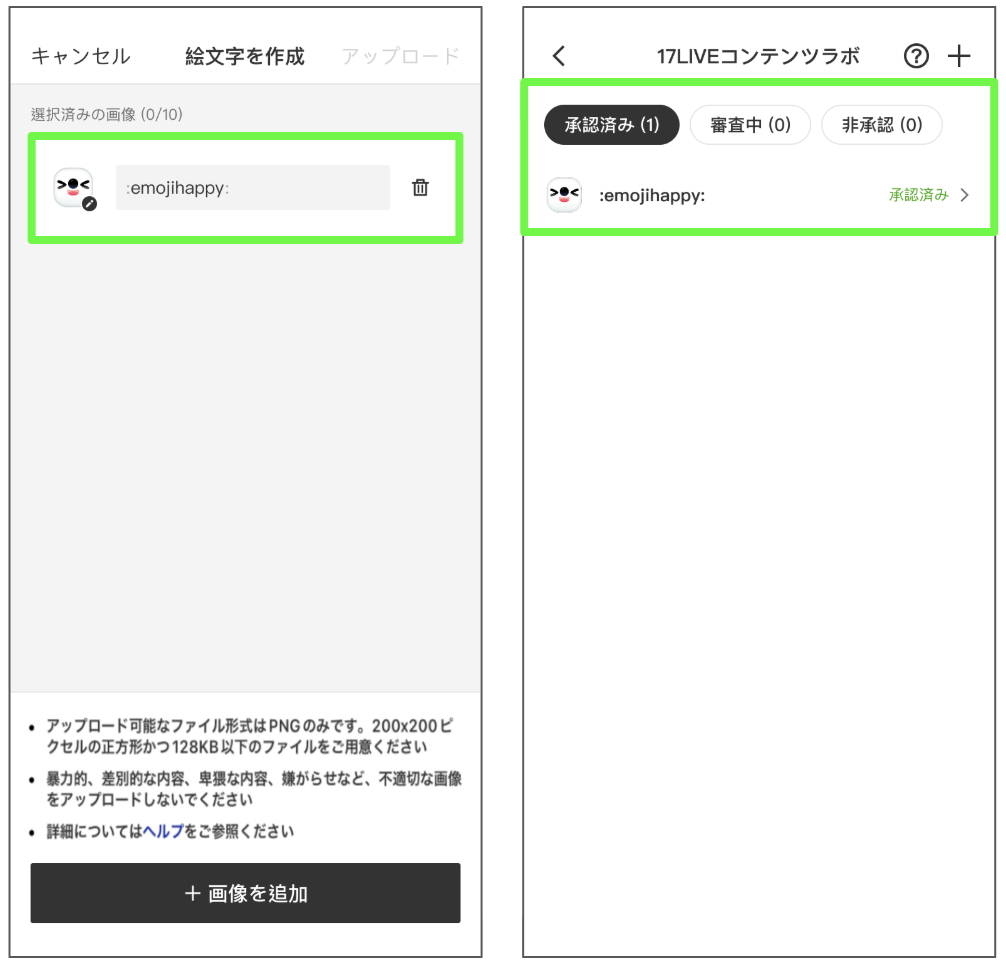
Task: Open emoji details with the row chevron
Action: (x=965, y=196)
